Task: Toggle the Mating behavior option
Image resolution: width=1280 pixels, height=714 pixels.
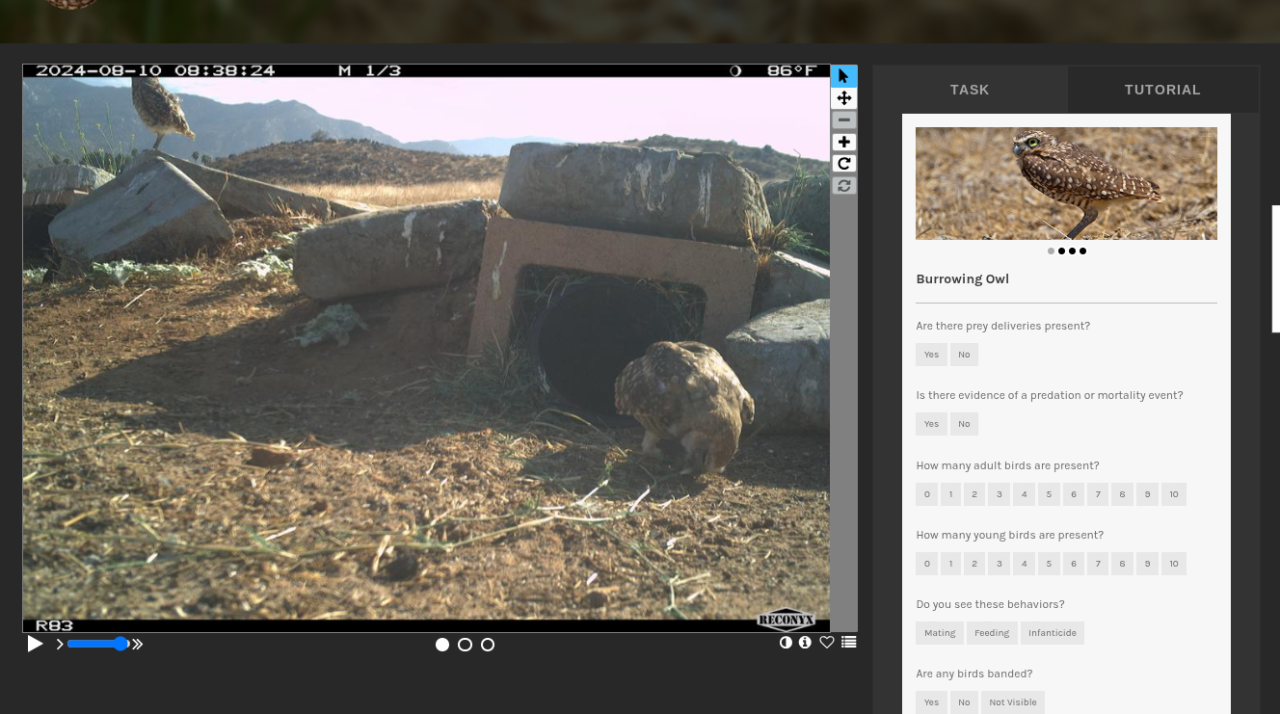Action: click(x=940, y=633)
